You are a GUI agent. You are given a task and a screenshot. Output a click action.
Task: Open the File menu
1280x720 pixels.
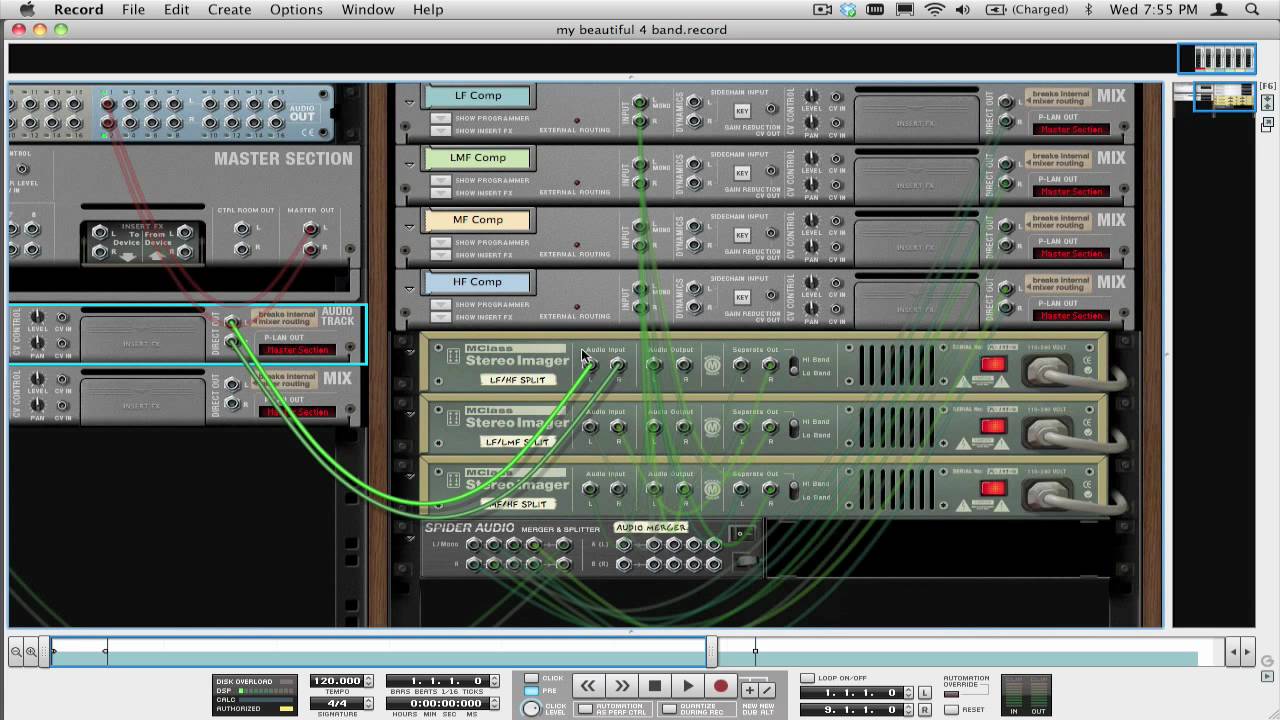(x=133, y=10)
